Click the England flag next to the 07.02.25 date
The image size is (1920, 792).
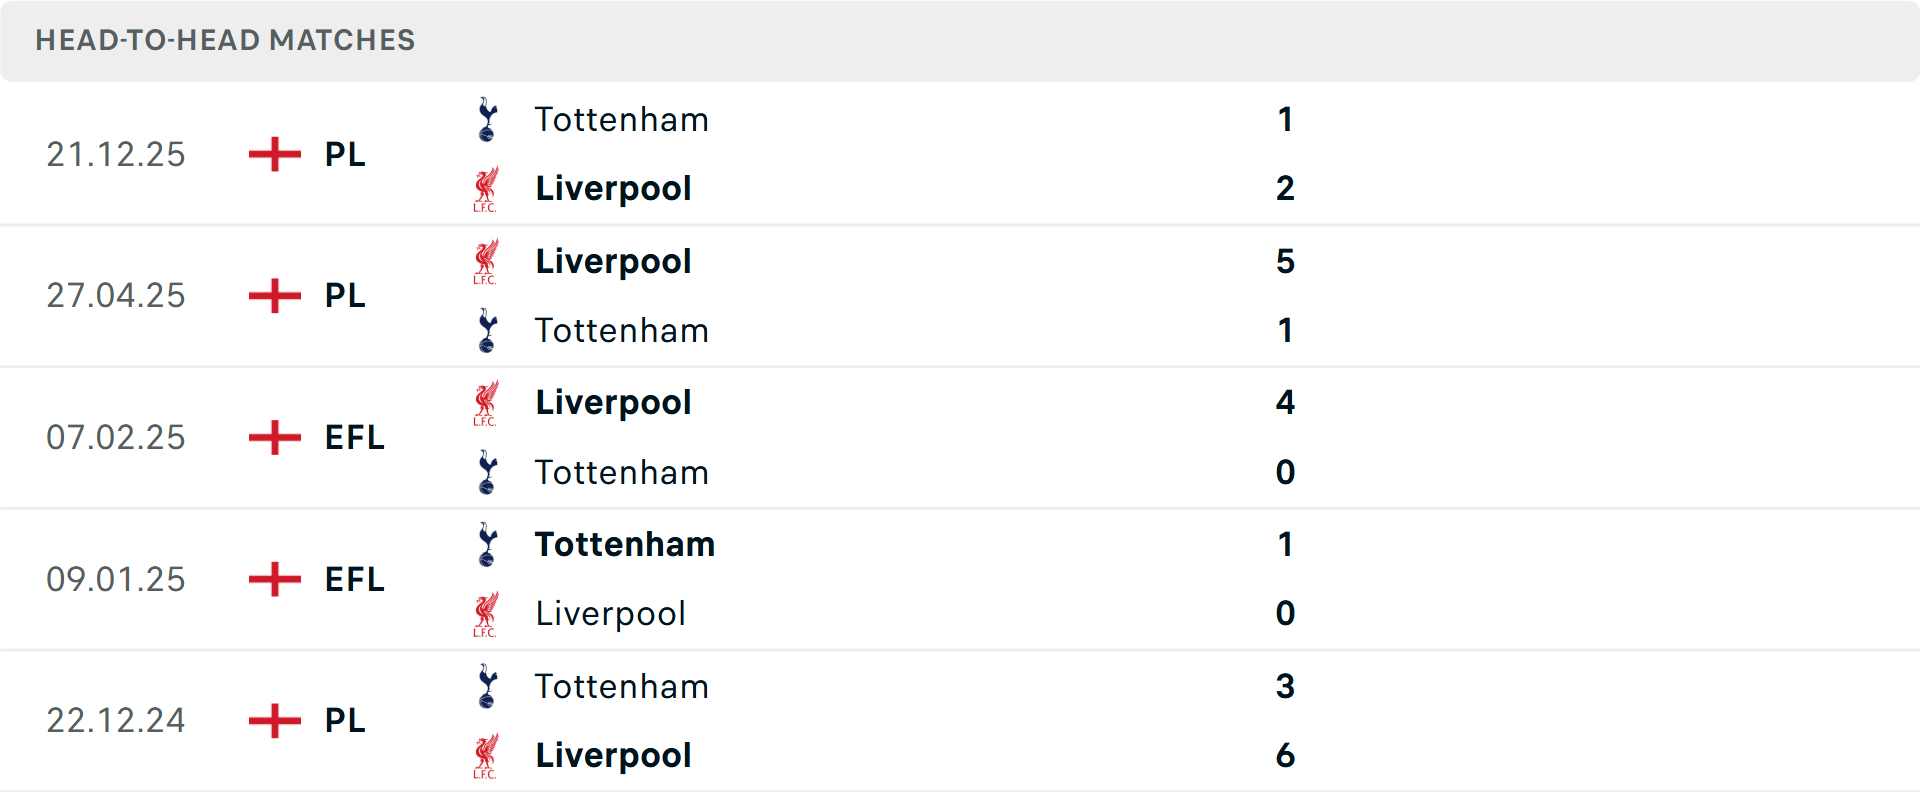[273, 437]
